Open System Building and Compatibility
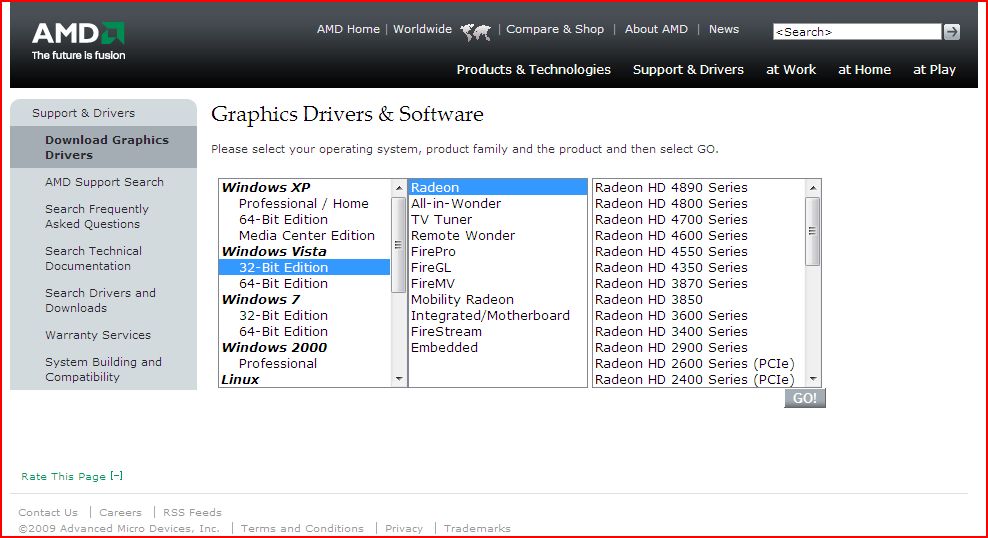988x538 pixels. (x=103, y=369)
